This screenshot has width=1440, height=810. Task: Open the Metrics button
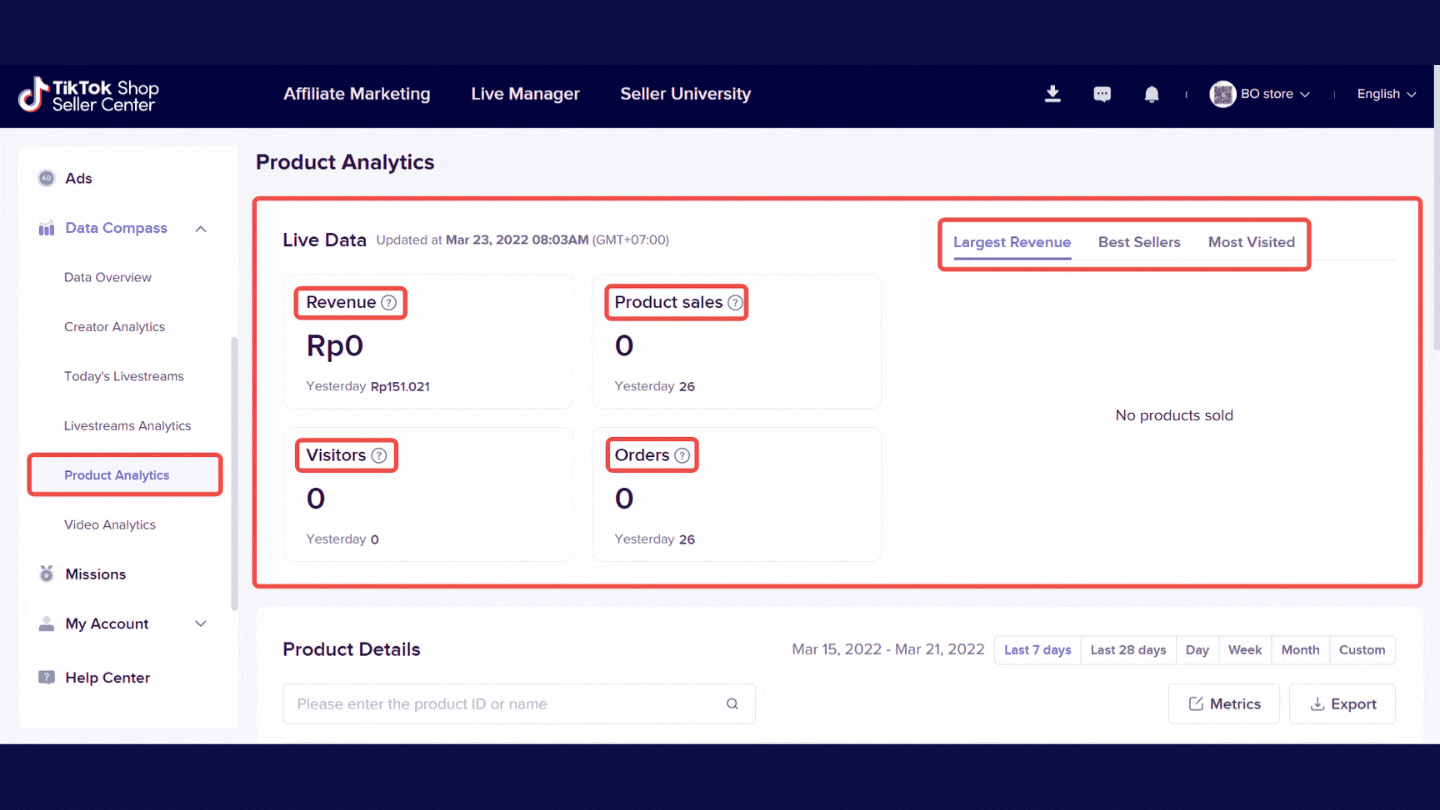coord(1224,704)
